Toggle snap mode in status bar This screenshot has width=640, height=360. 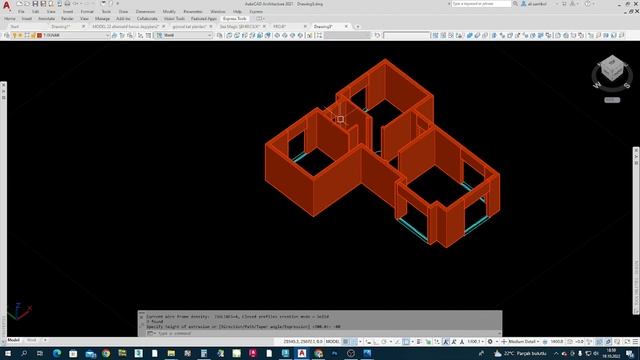tap(354, 342)
